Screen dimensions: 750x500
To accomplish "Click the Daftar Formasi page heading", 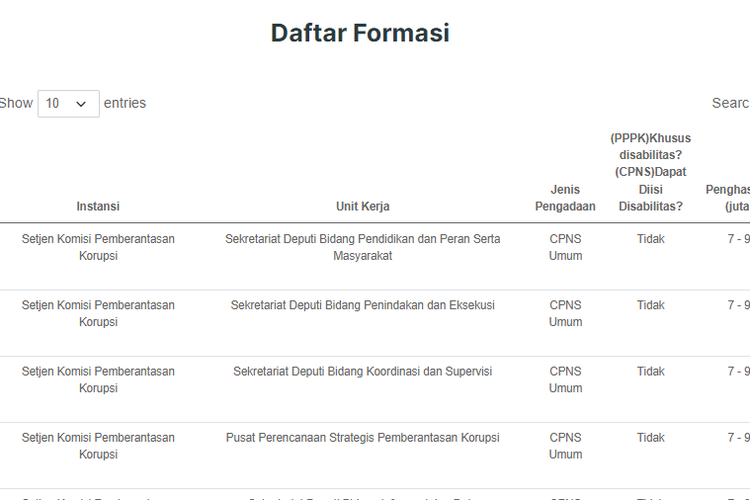I will (x=360, y=33).
